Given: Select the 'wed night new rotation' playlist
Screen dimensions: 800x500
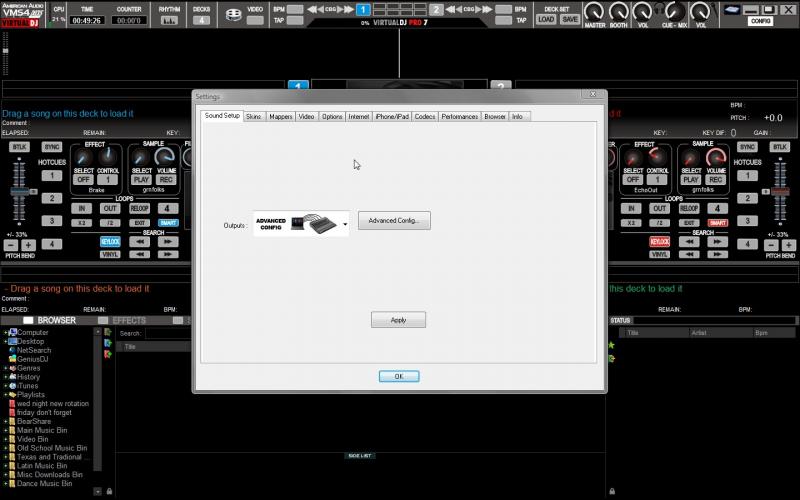Looking at the screenshot, I should 53,404.
